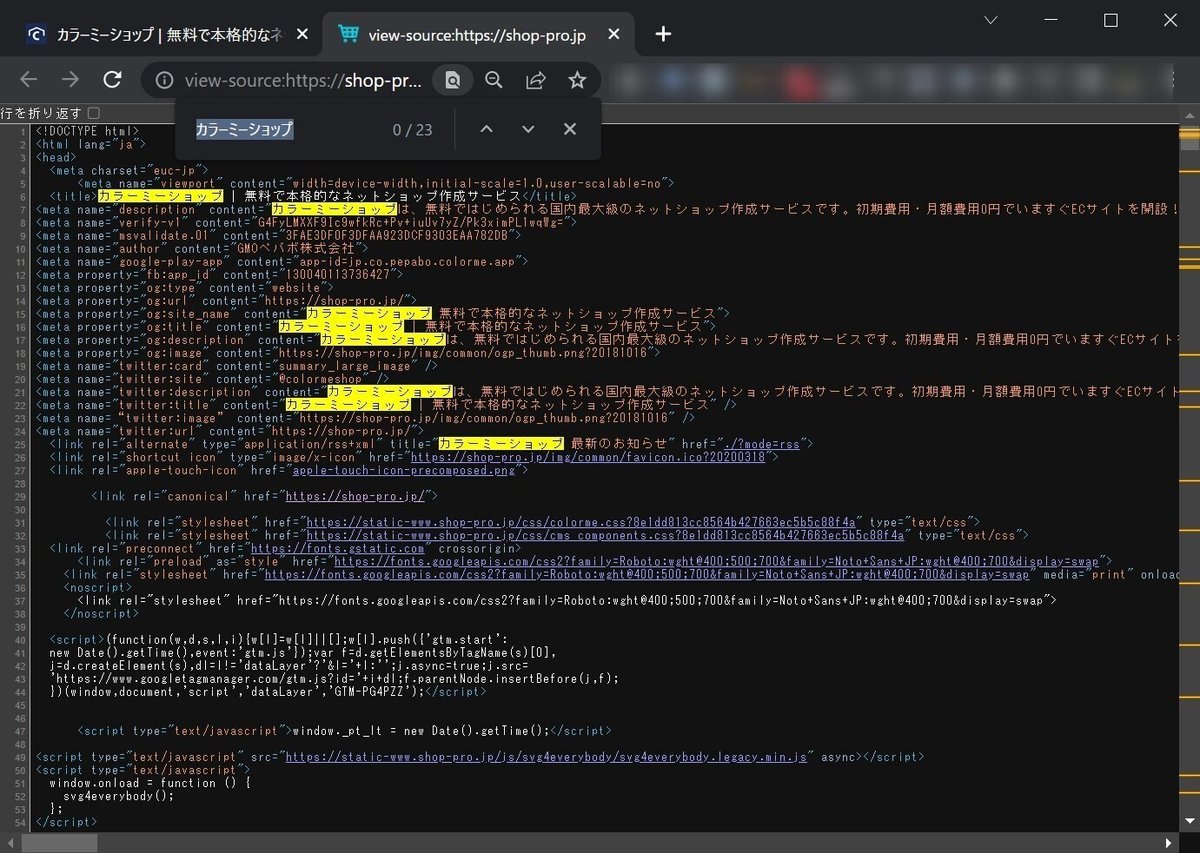Open the svg4everybody.legacy.min.js script link
The width and height of the screenshot is (1200, 853).
click(x=546, y=757)
